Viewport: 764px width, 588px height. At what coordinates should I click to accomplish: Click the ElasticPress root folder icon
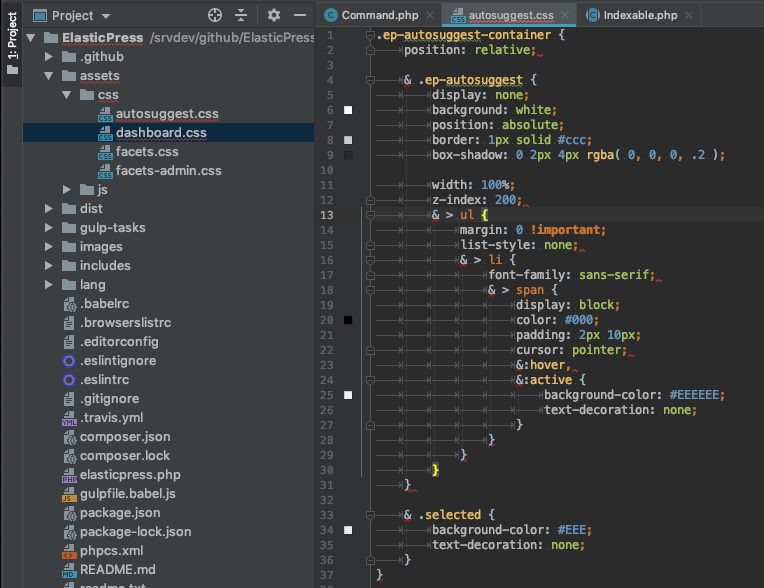click(x=51, y=38)
